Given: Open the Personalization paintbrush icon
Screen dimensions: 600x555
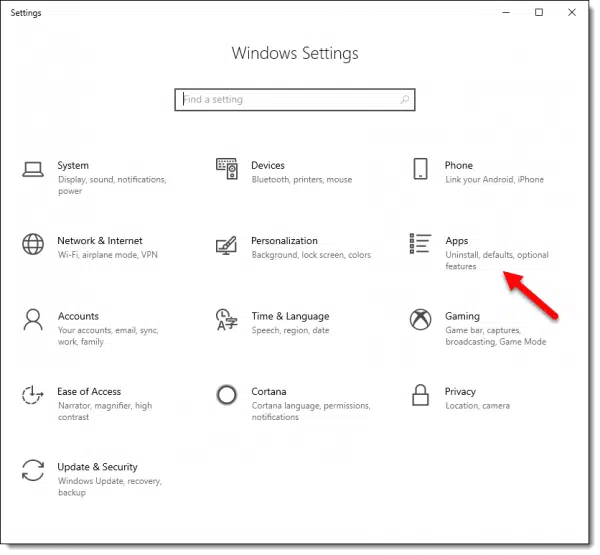Looking at the screenshot, I should coord(227,245).
